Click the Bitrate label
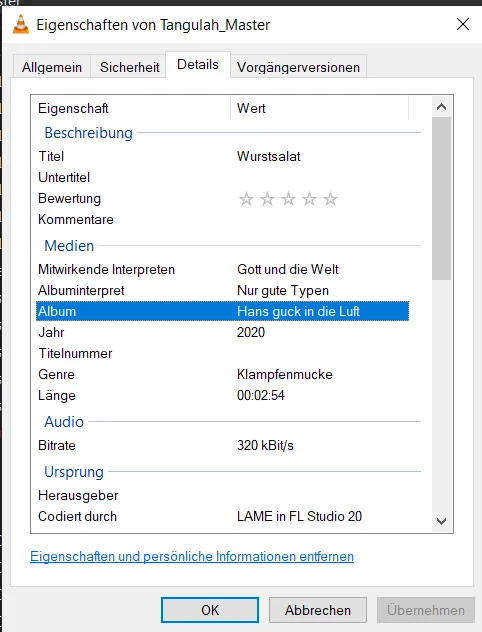 pyautogui.click(x=57, y=445)
